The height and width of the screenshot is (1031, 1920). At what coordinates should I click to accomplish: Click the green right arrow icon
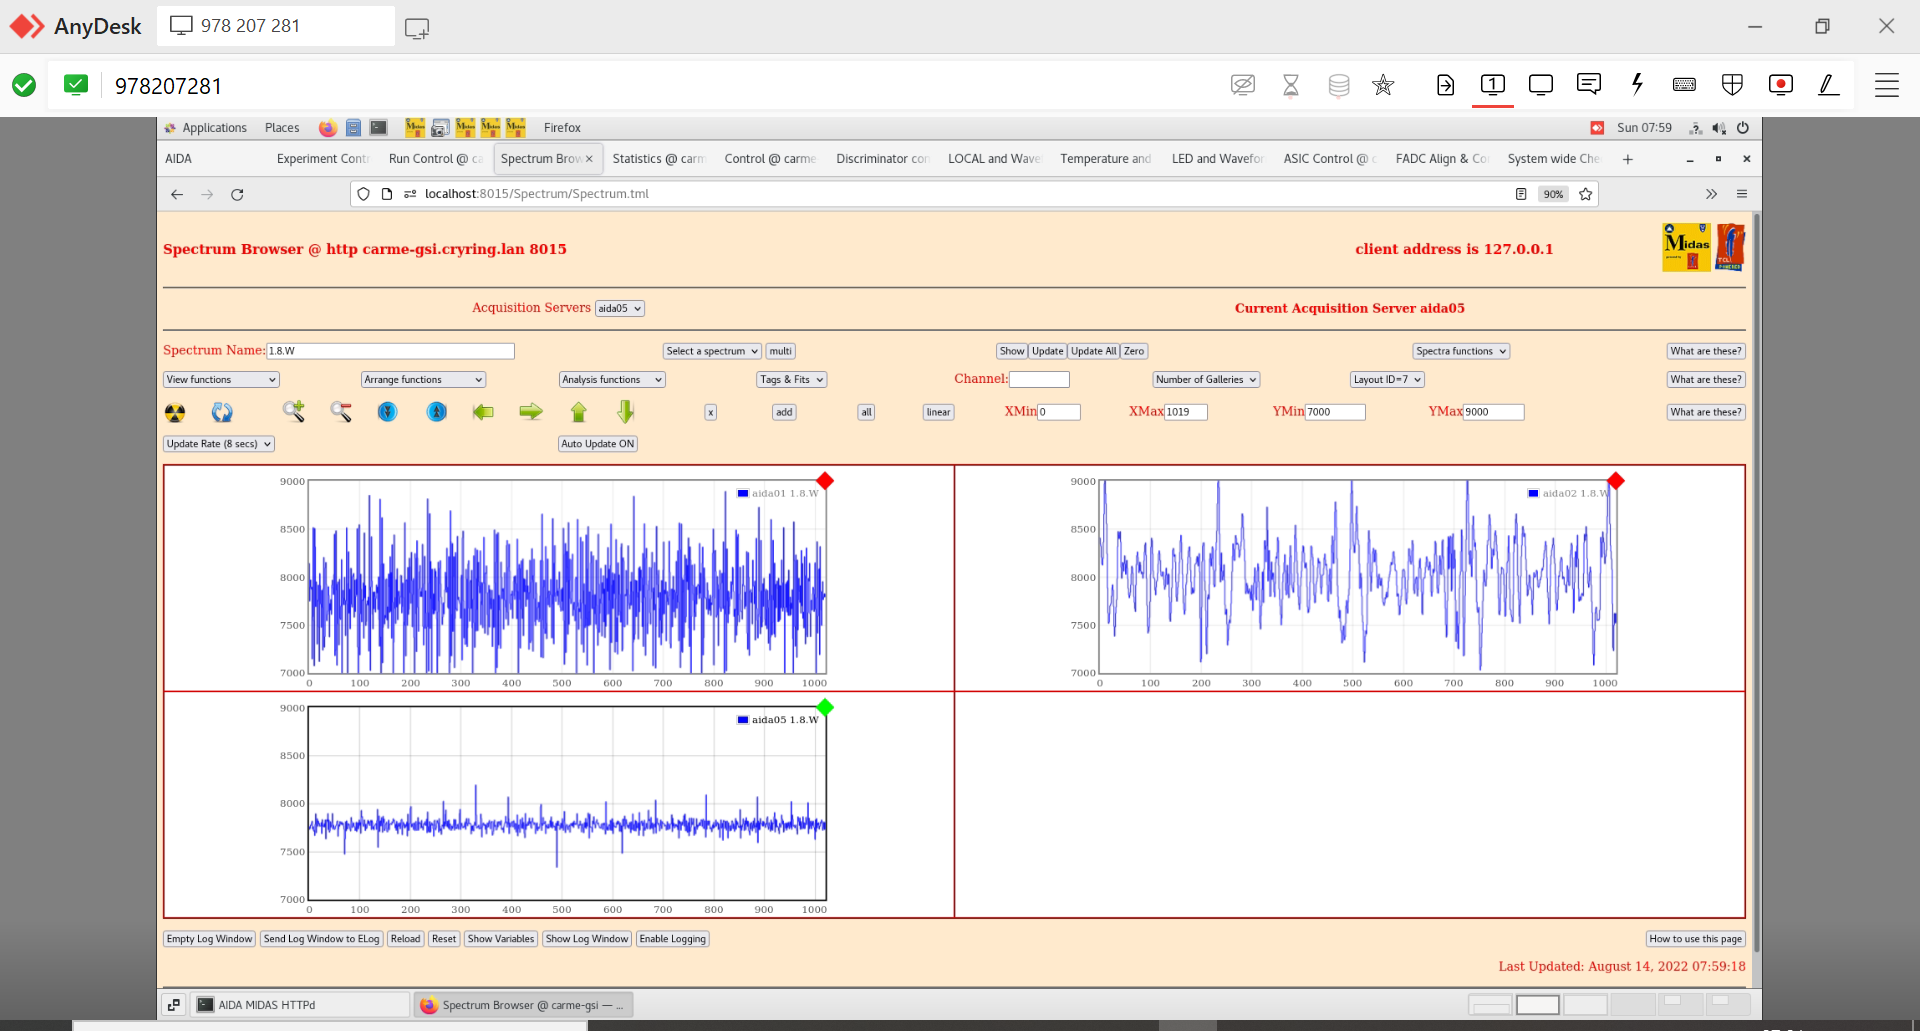click(531, 412)
